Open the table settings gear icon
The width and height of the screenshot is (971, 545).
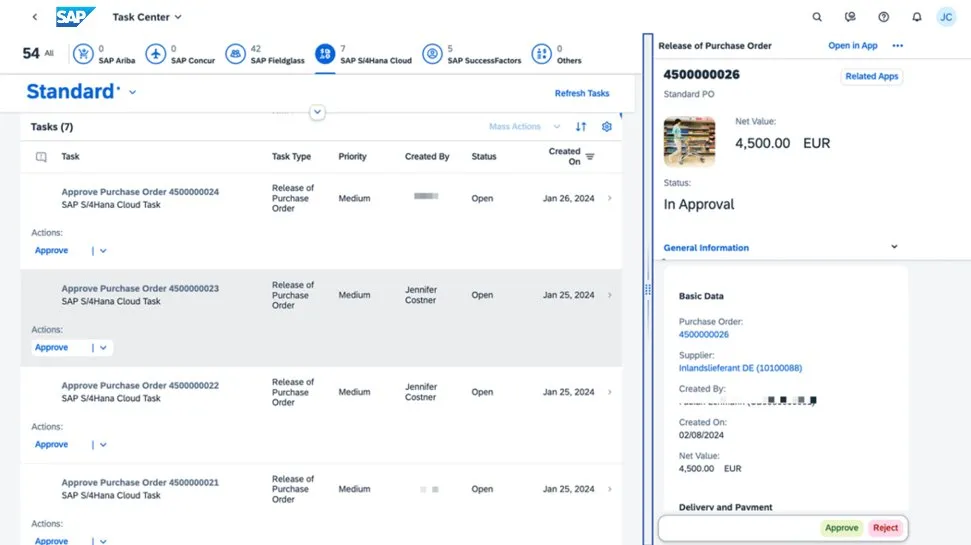606,127
